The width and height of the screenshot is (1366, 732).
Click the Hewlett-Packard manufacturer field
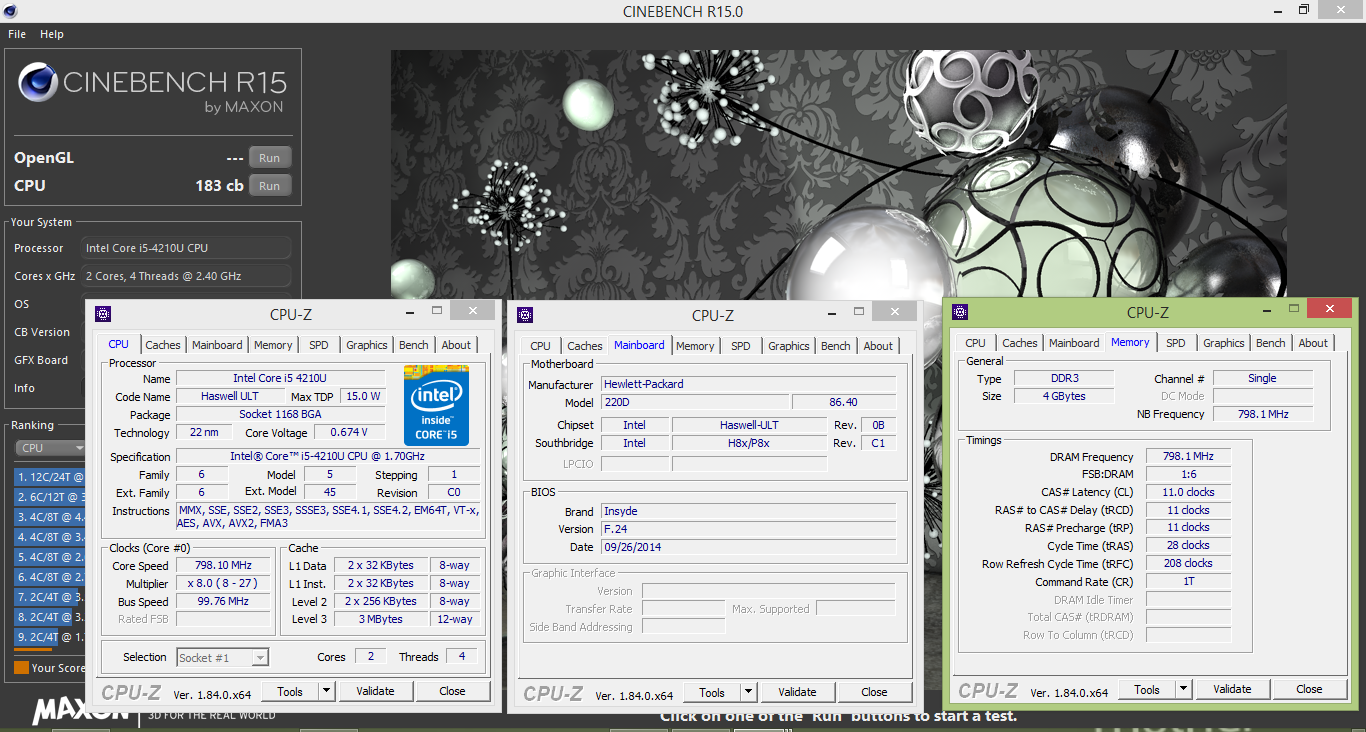tap(749, 384)
